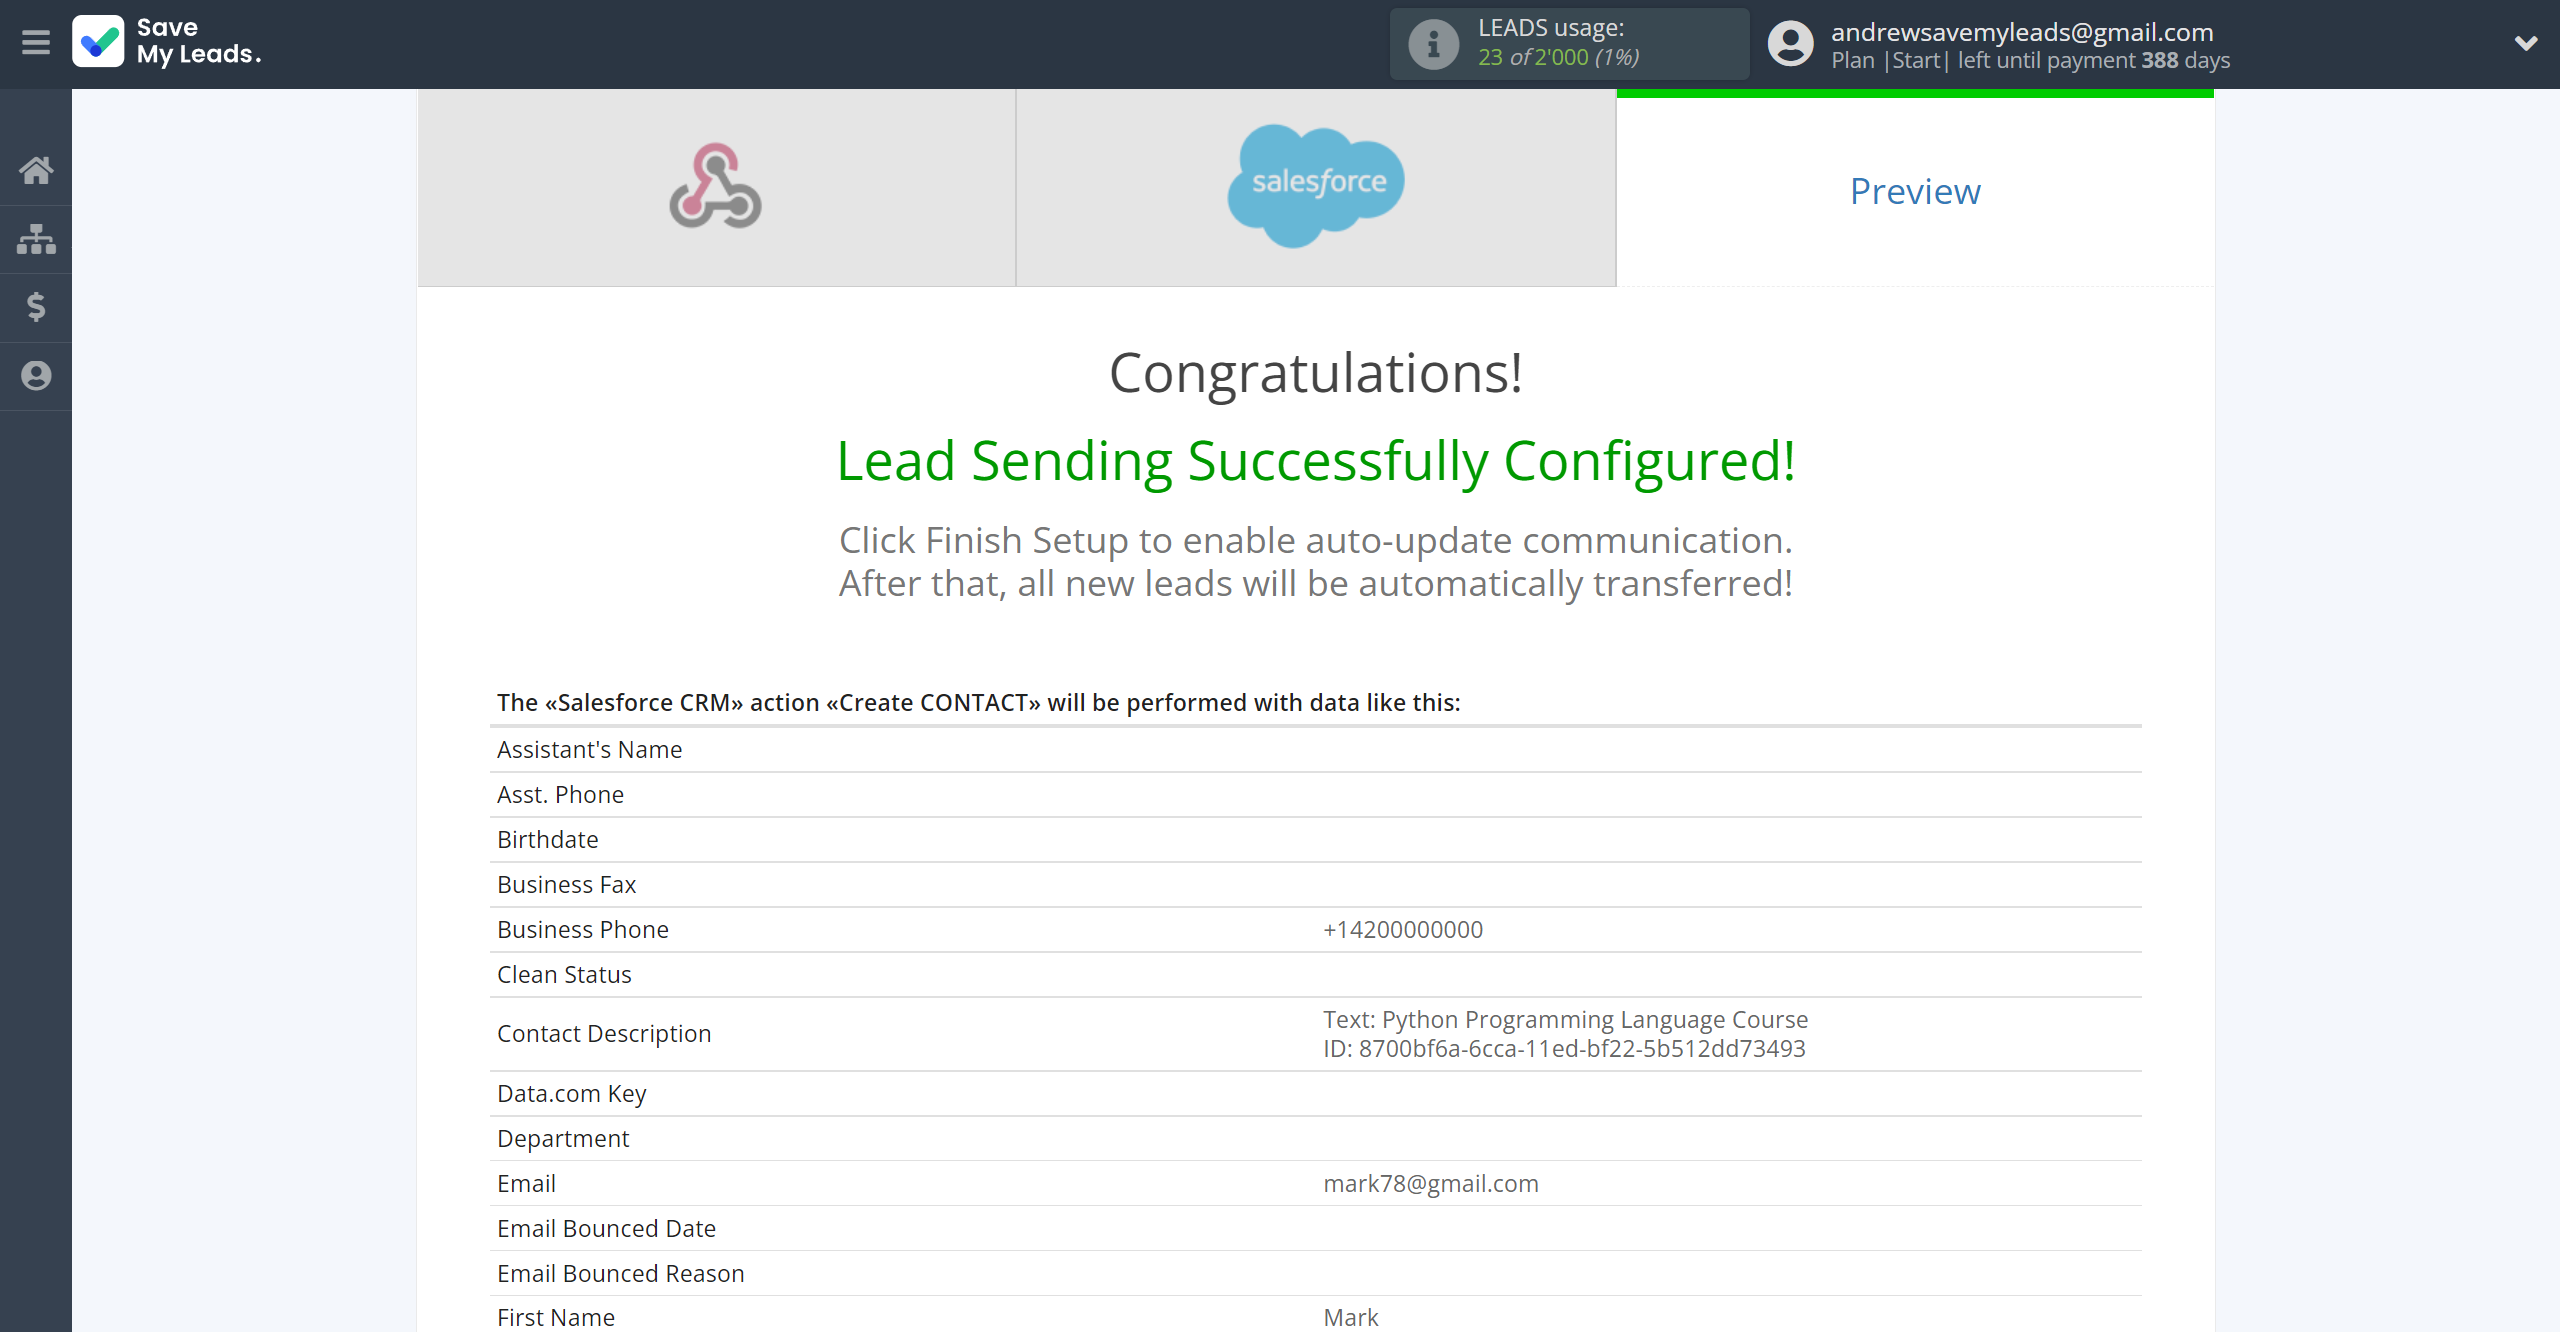The width and height of the screenshot is (2560, 1332).
Task: Click the Business Fax row
Action: coord(1316,884)
